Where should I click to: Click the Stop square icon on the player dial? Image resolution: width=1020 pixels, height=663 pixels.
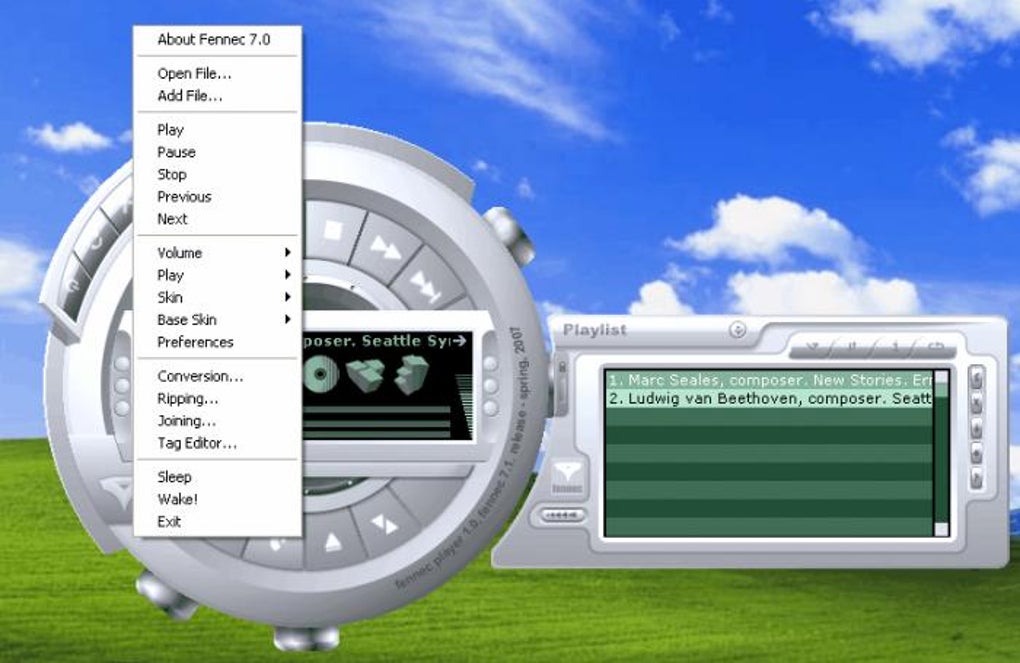click(331, 228)
